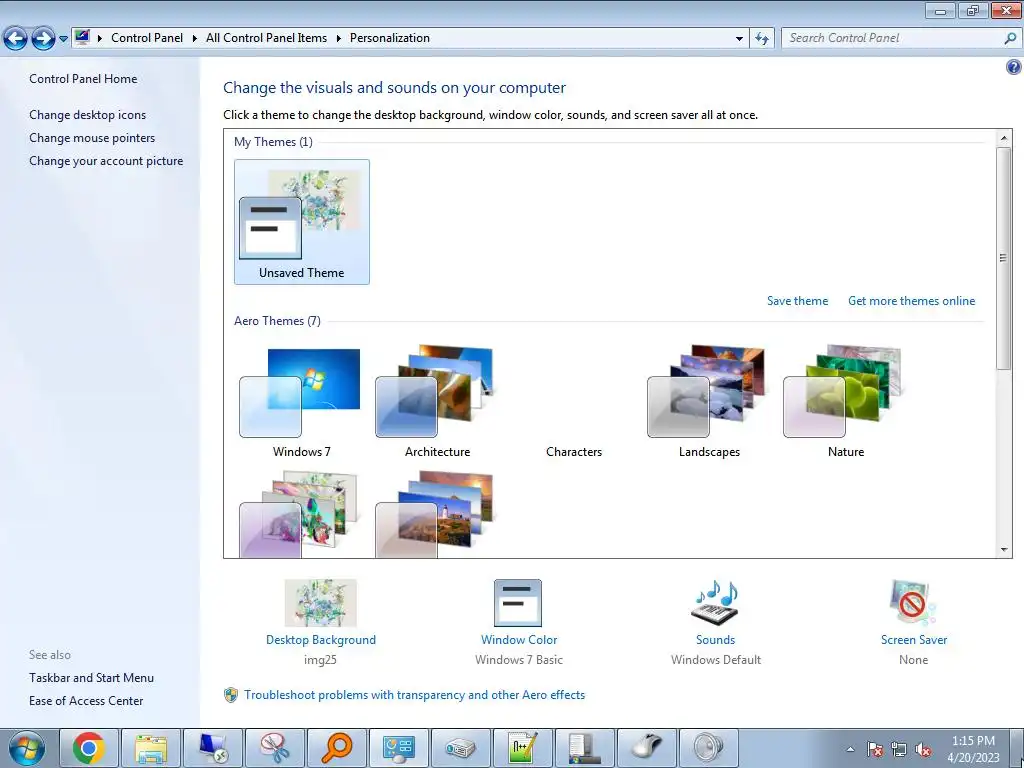Open Change your account picture link
This screenshot has width=1024, height=768.
[x=106, y=161]
